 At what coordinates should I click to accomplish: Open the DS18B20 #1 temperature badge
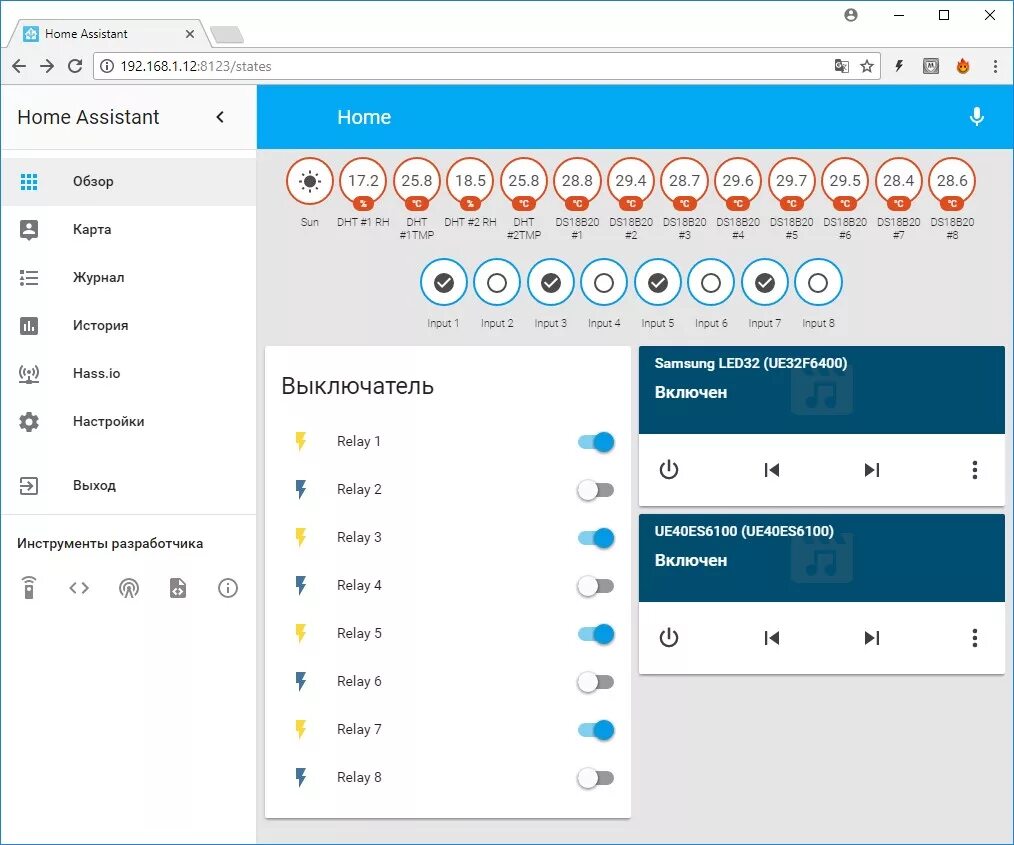point(577,183)
